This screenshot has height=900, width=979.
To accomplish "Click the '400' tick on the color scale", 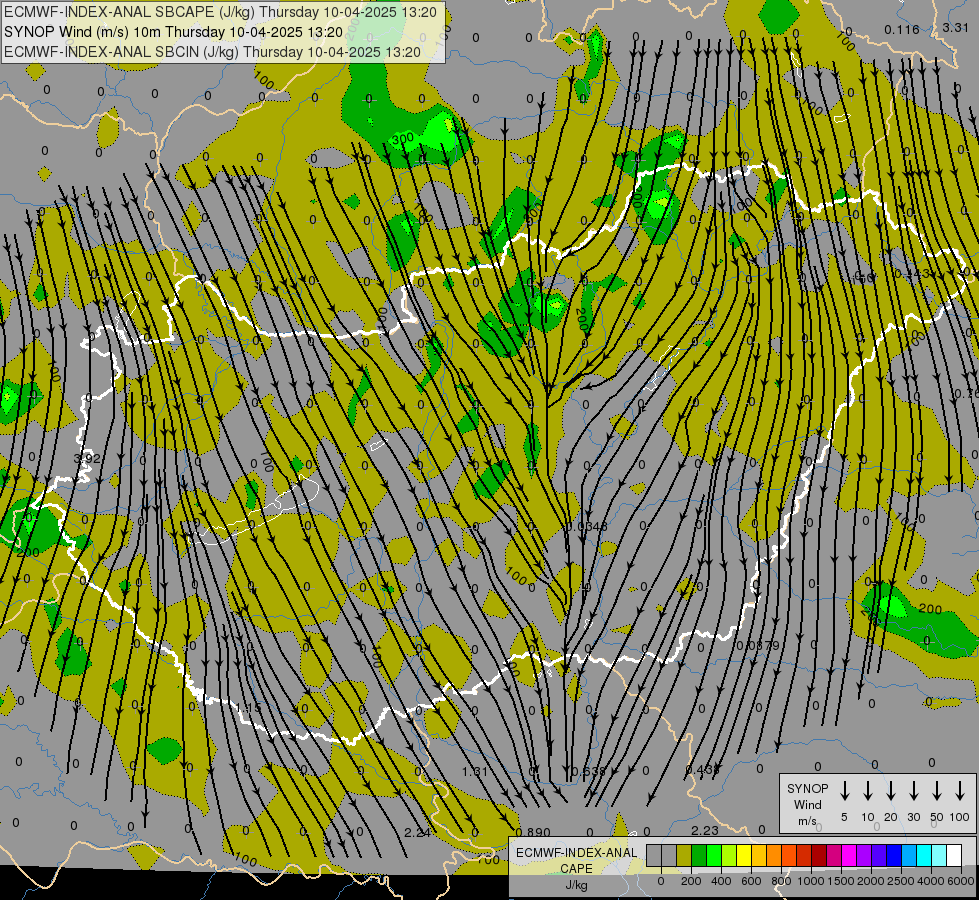I will pyautogui.click(x=721, y=881).
